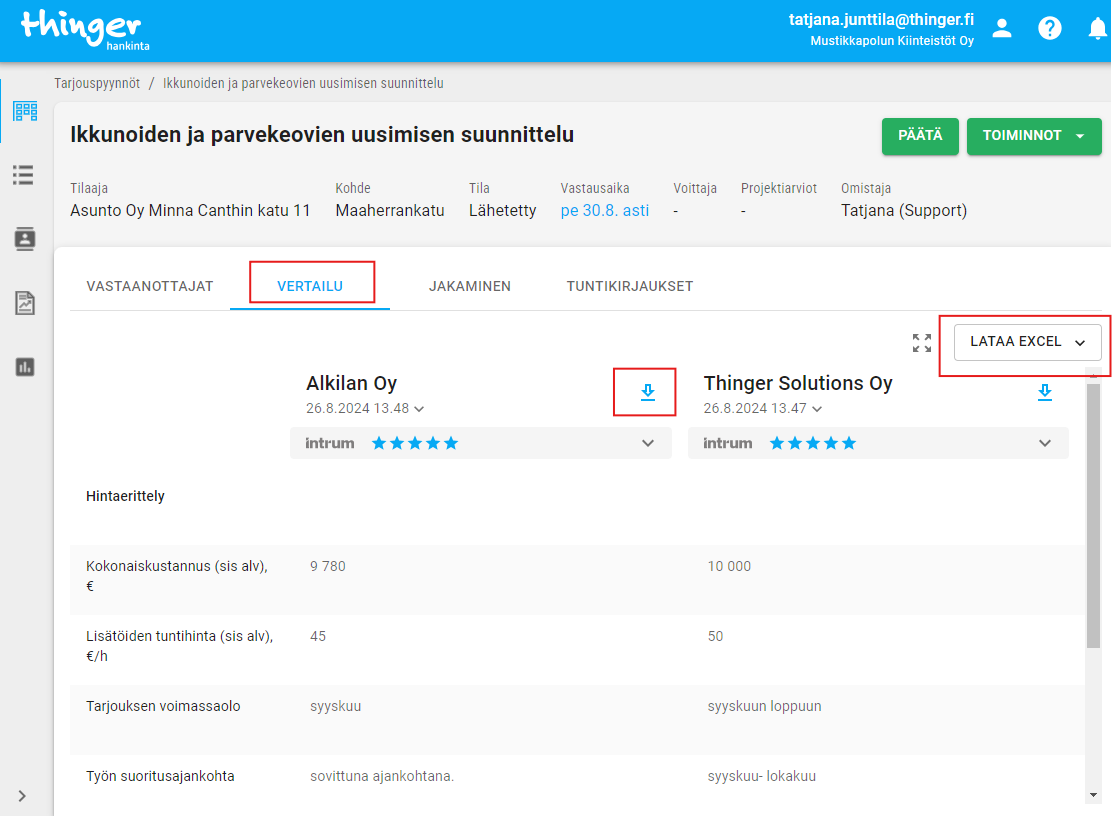Select Alkilan offer validity value syyskuu
This screenshot has height=816, width=1112.
pyautogui.click(x=335, y=707)
